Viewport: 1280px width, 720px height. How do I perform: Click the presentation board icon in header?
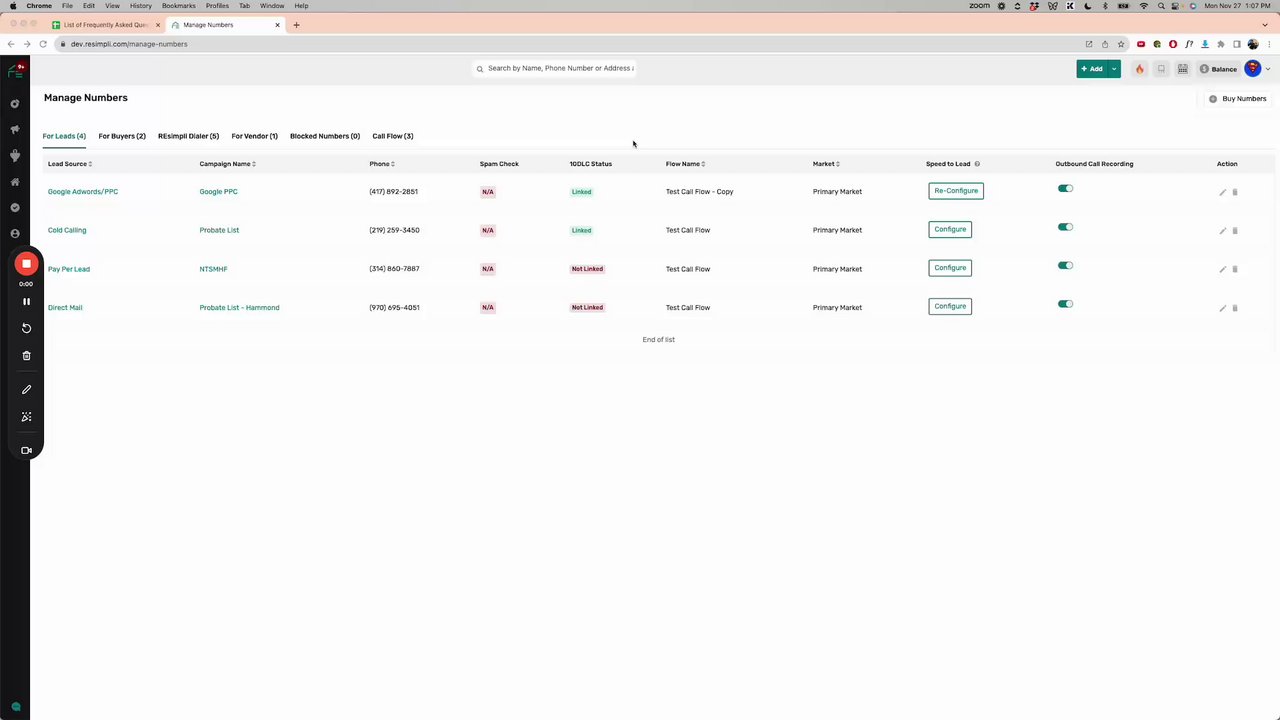[1161, 69]
